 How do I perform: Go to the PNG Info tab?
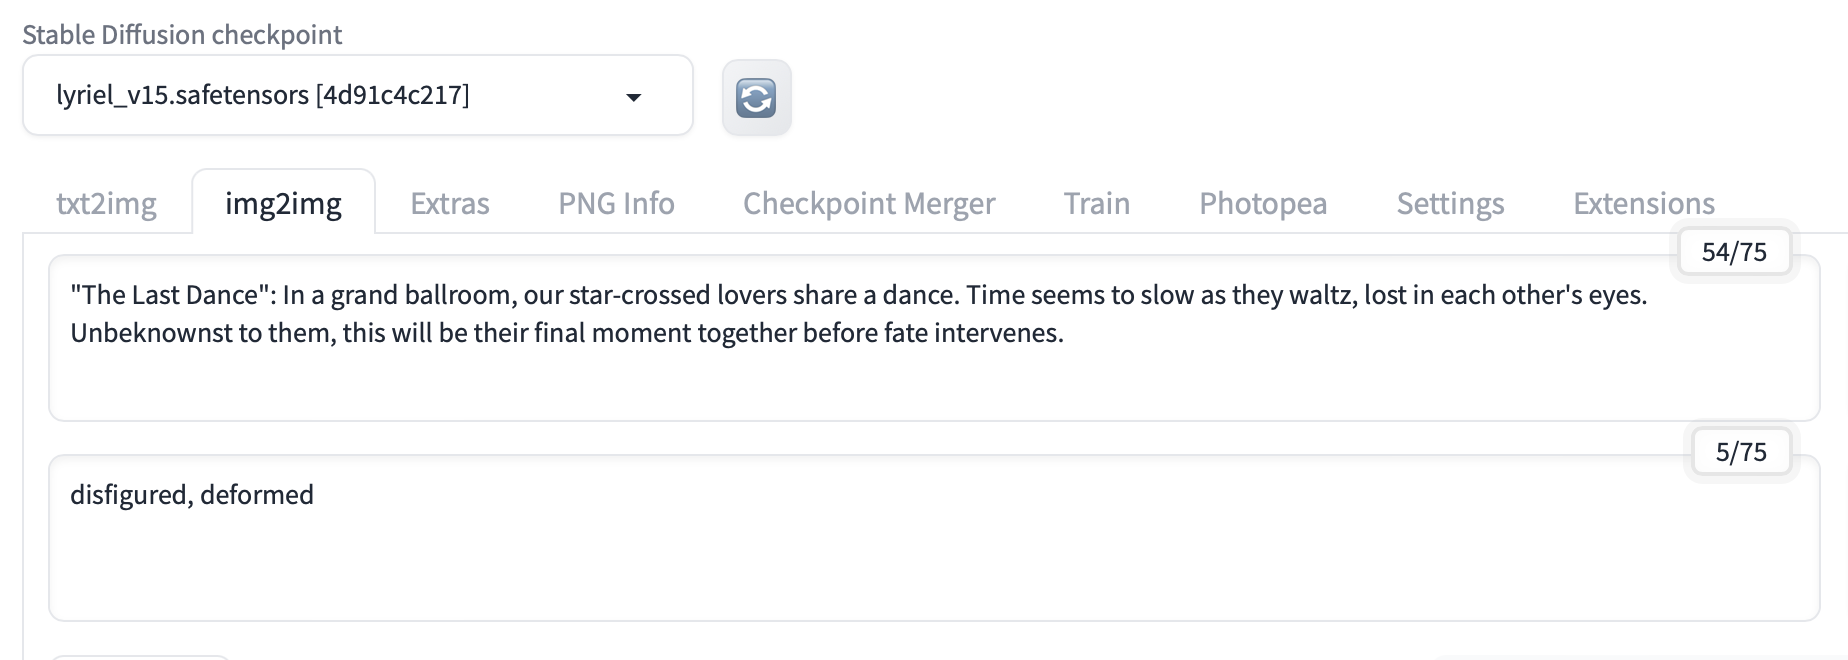click(x=616, y=203)
